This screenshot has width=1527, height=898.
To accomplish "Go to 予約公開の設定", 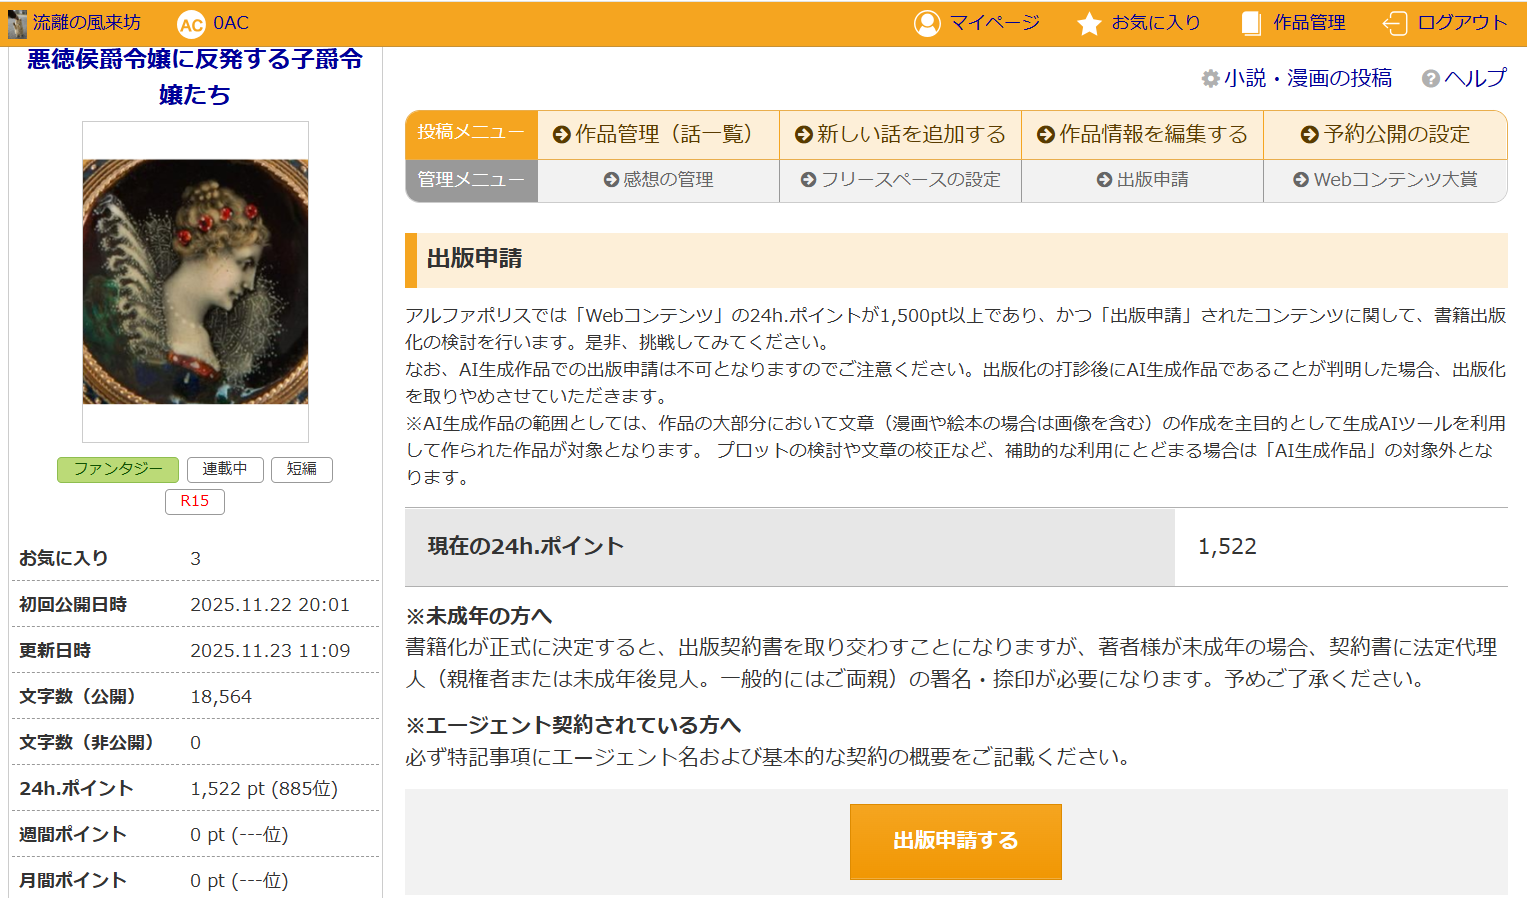I will (x=1385, y=134).
